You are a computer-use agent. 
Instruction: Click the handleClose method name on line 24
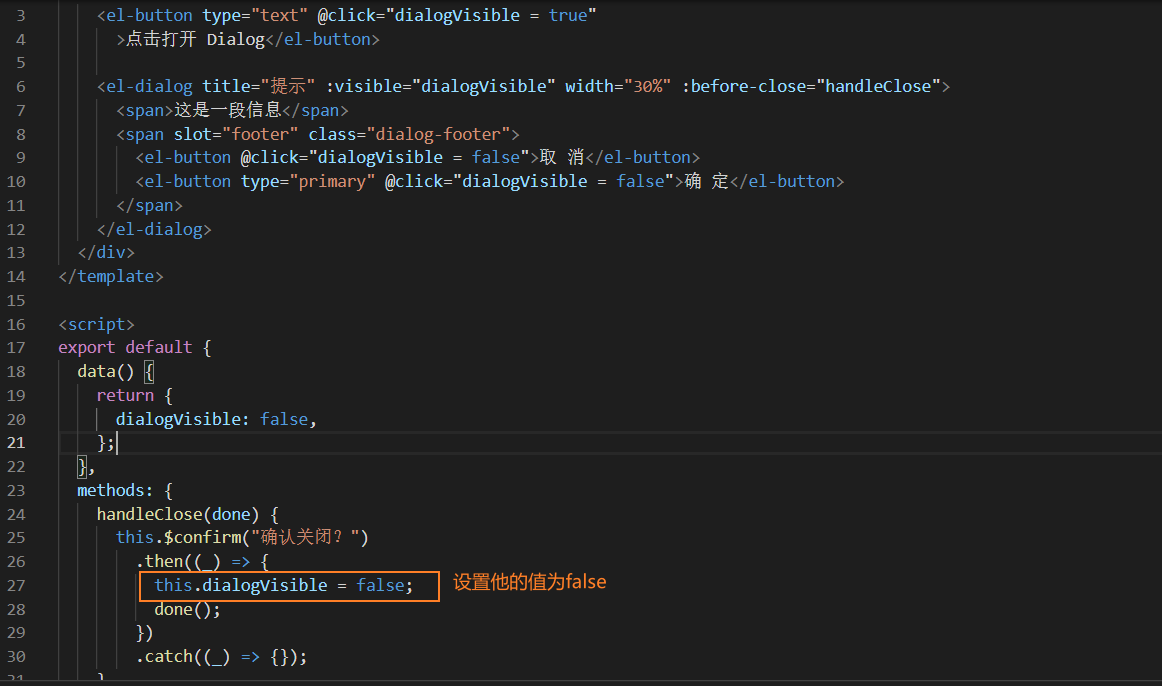click(x=150, y=514)
